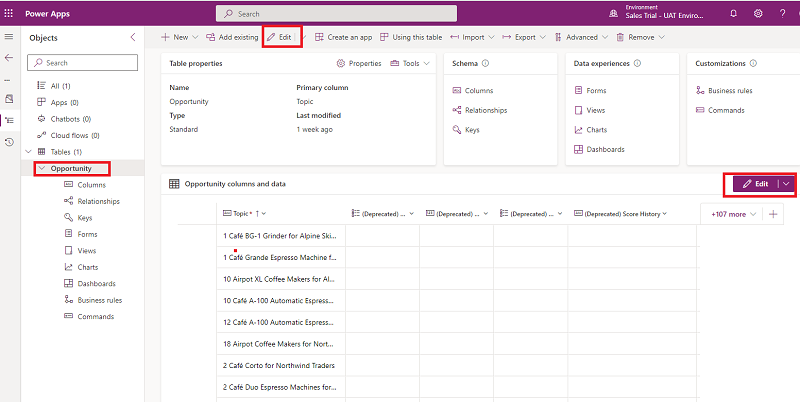Expand the +107 more columns dropdown
Image resolution: width=800 pixels, height=402 pixels.
pyautogui.click(x=733, y=214)
